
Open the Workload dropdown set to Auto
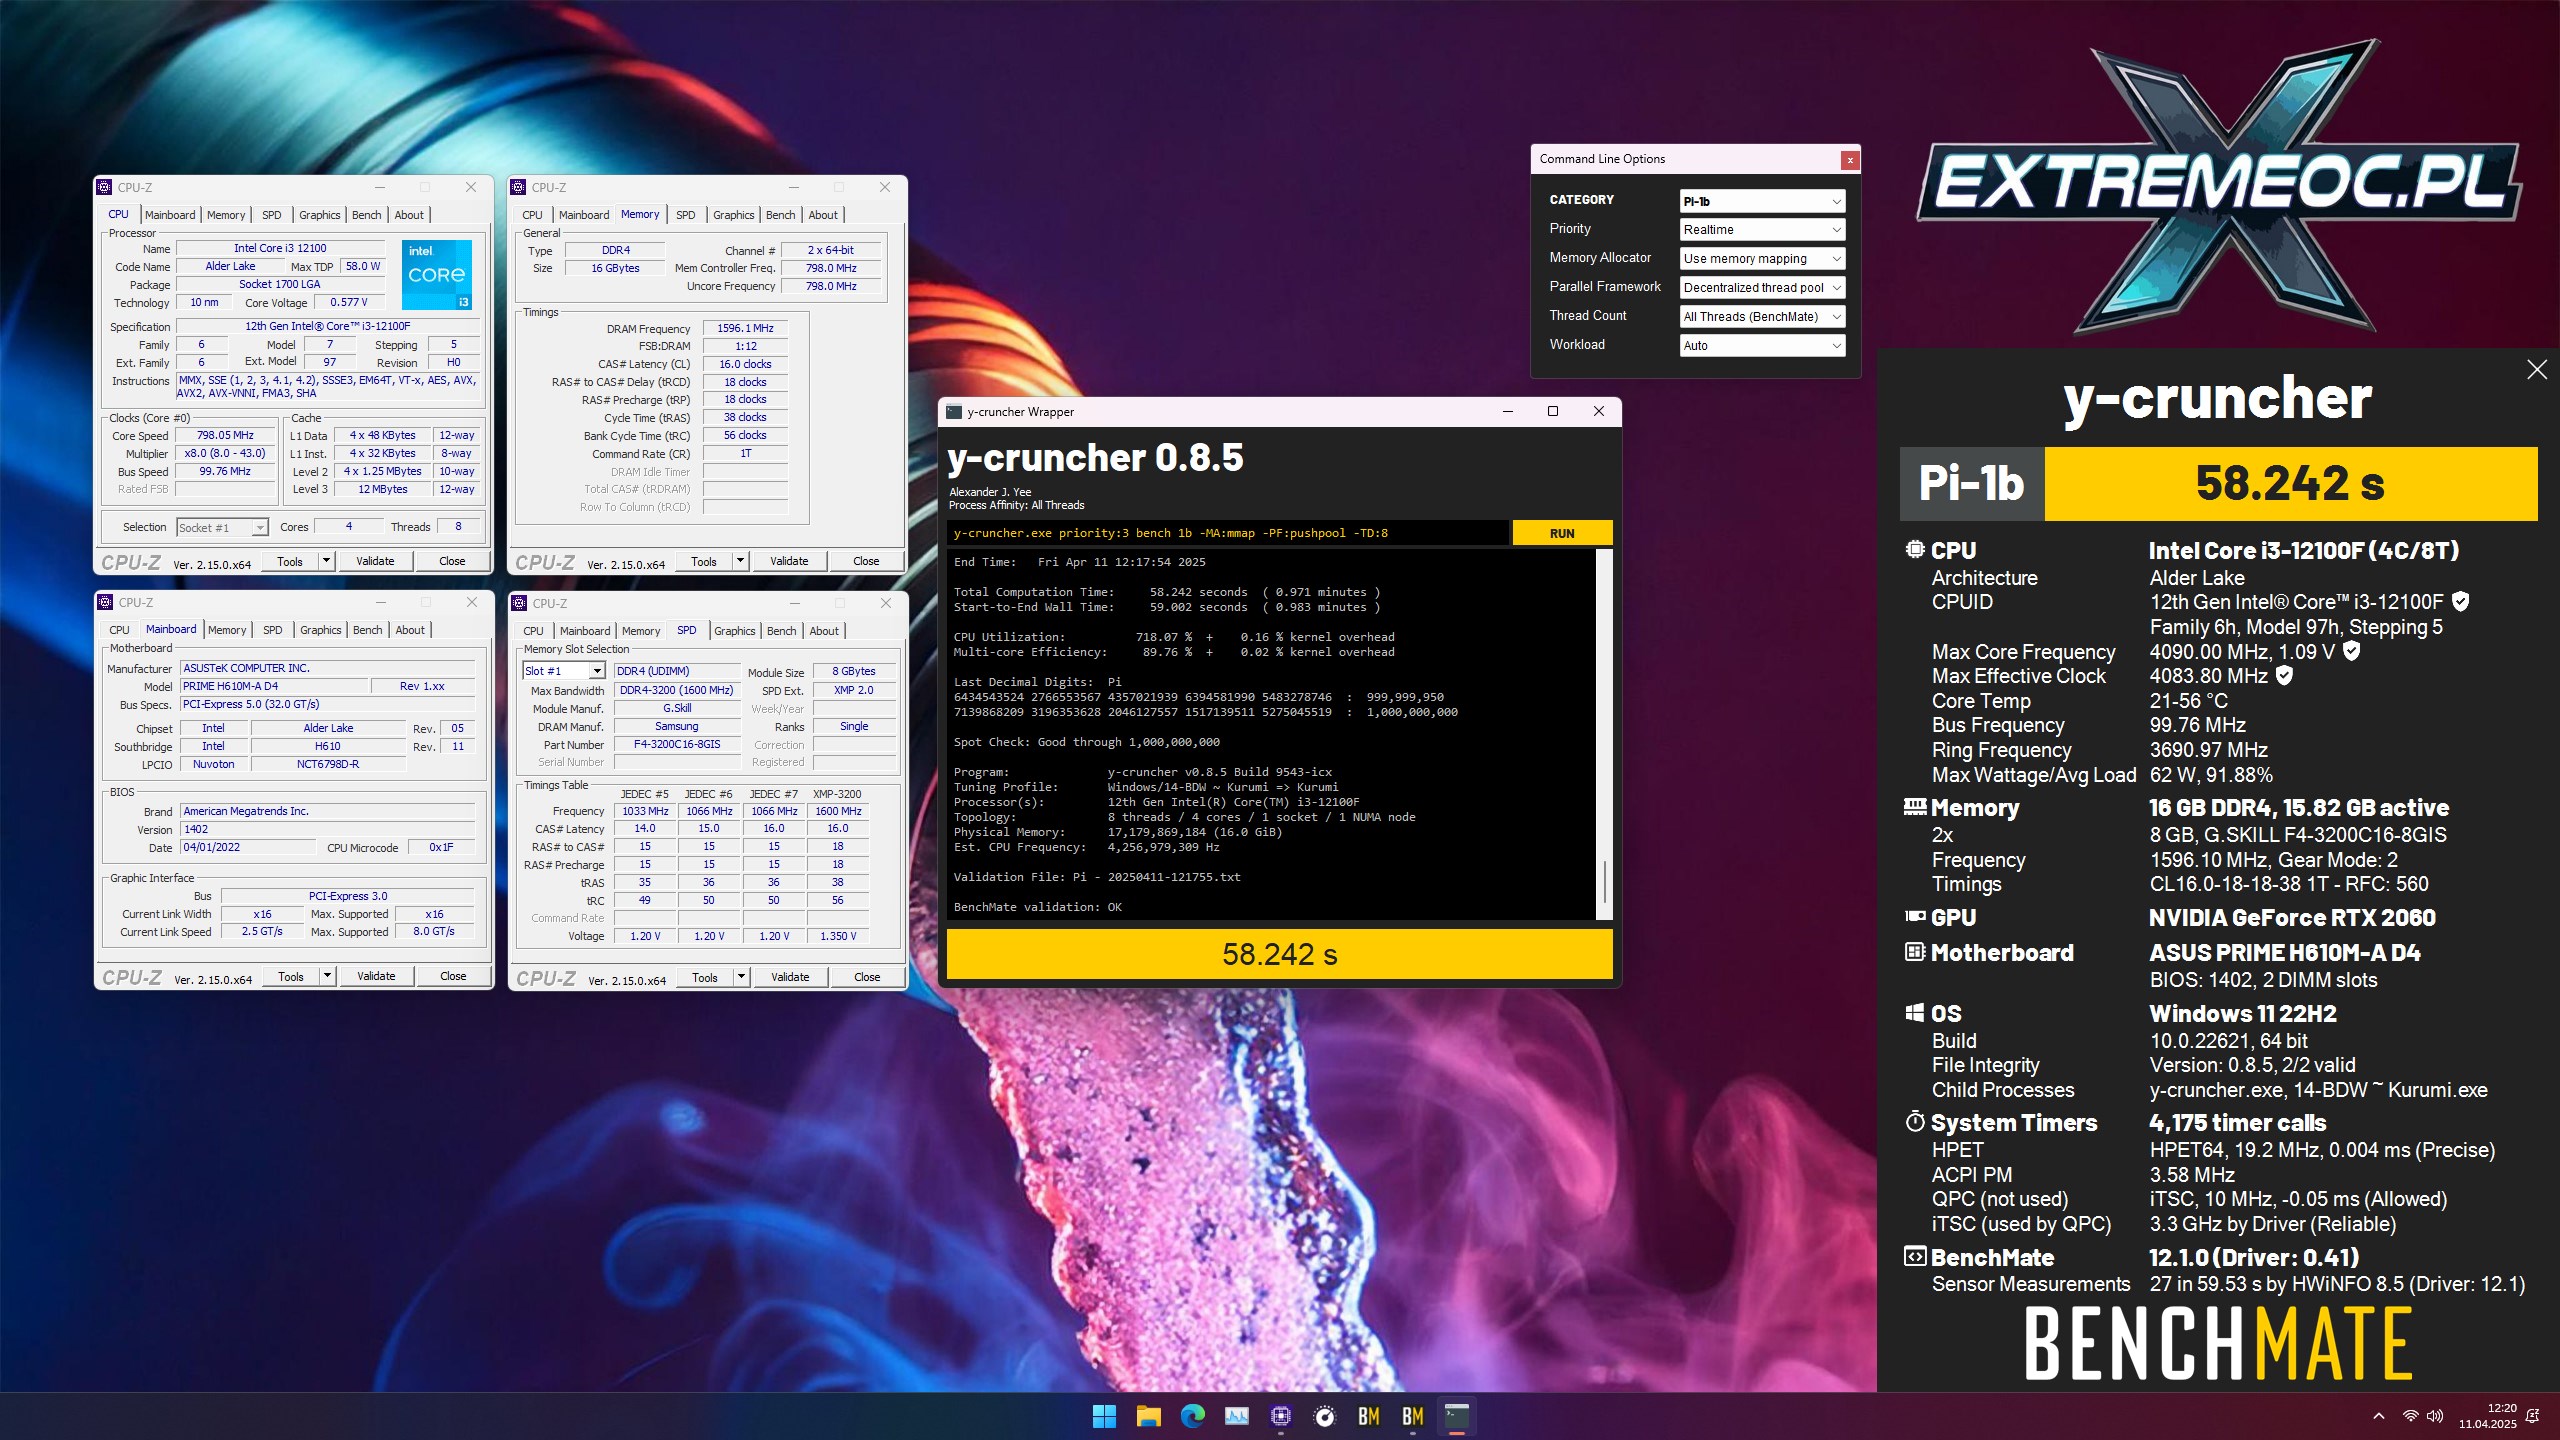(x=1762, y=346)
